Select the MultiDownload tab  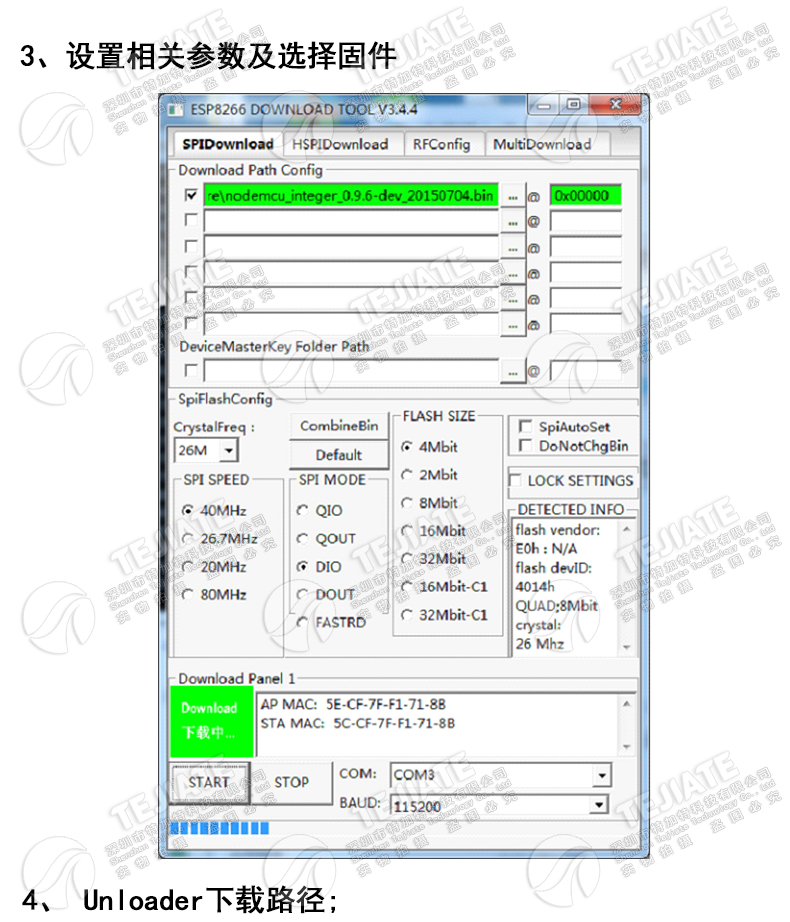click(x=545, y=144)
